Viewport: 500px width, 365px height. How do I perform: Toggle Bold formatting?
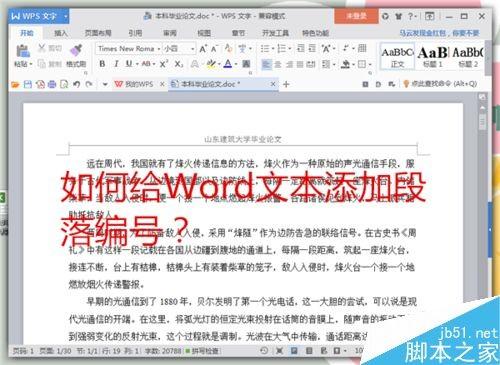102,64
